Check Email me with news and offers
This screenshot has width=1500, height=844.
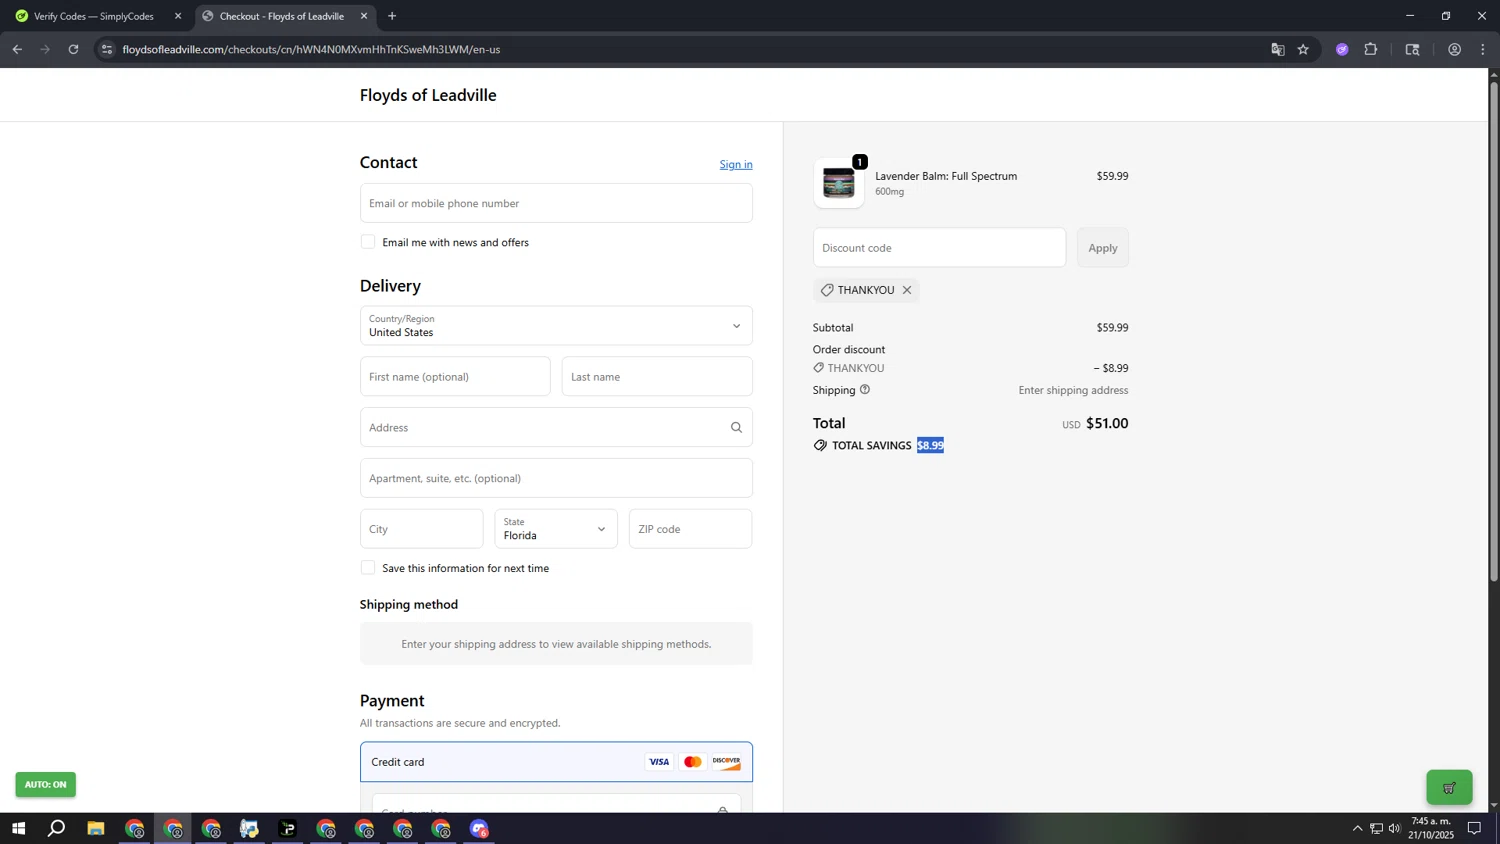[x=368, y=242]
